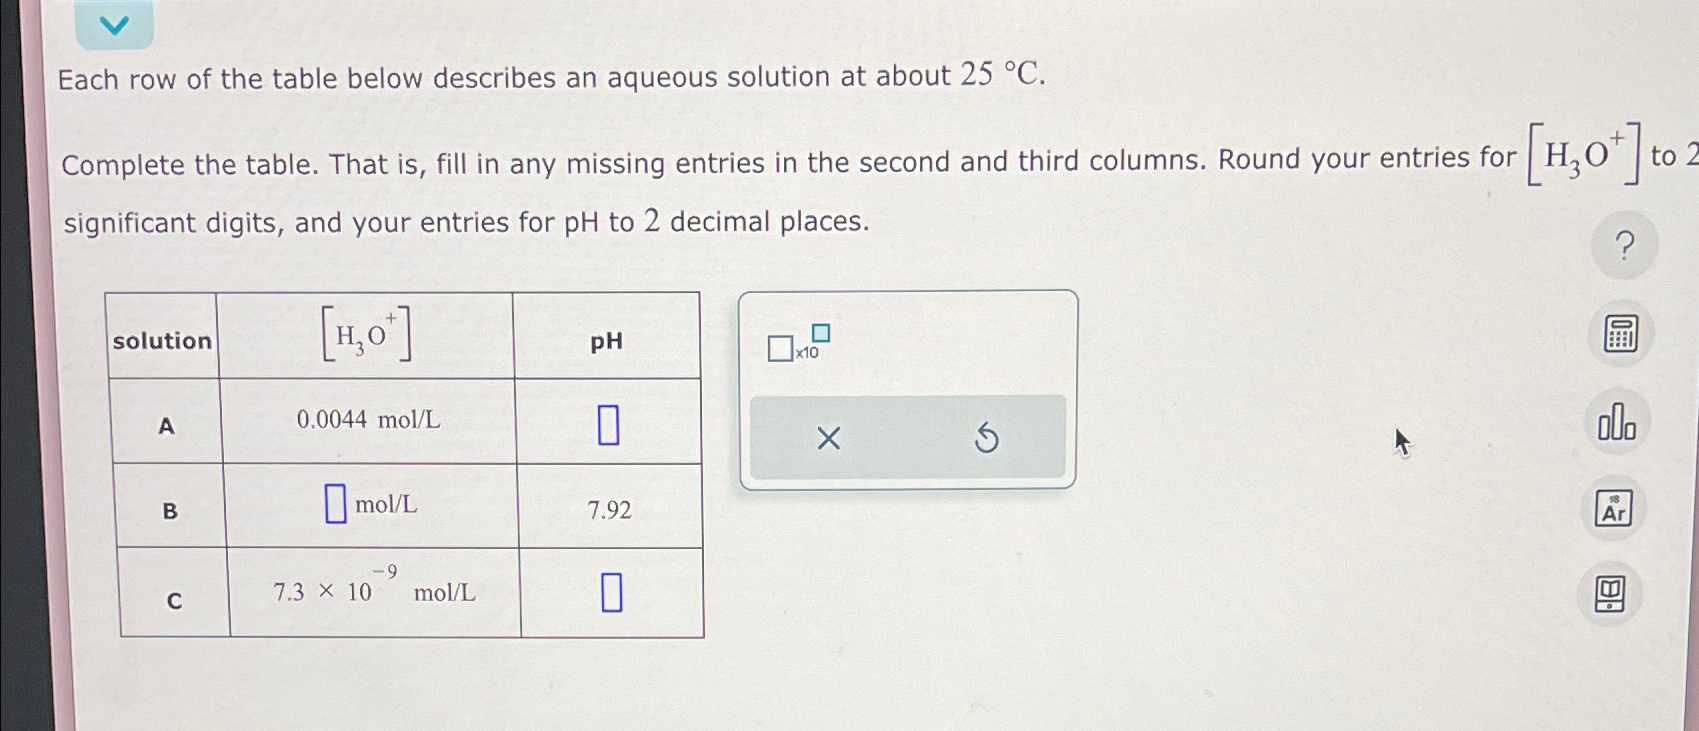This screenshot has height=731, width=1699.
Task: Reset the entry with the undo arrow
Action: [x=986, y=437]
